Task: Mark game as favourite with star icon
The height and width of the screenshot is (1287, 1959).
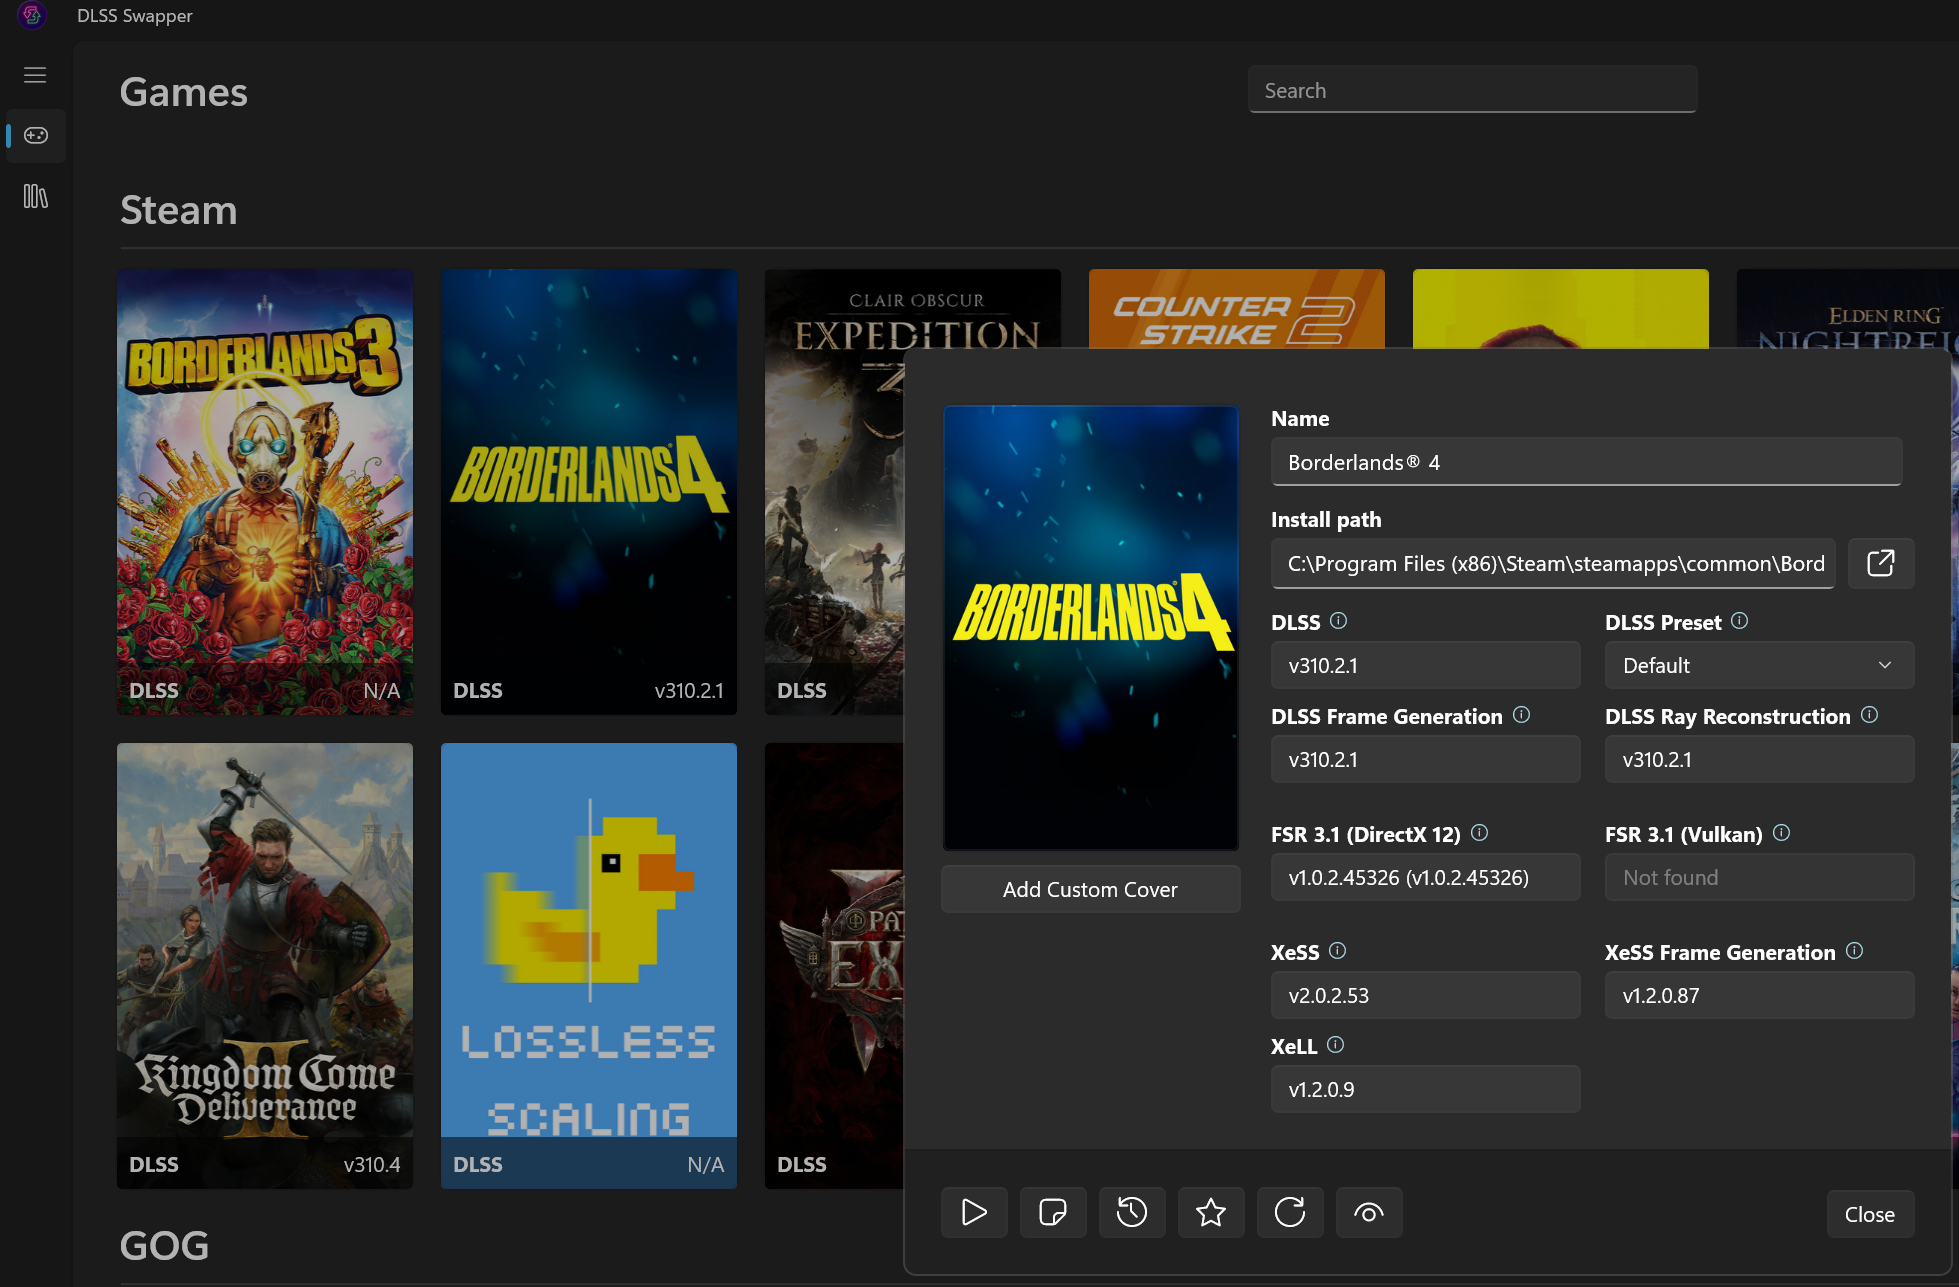Action: click(x=1210, y=1213)
